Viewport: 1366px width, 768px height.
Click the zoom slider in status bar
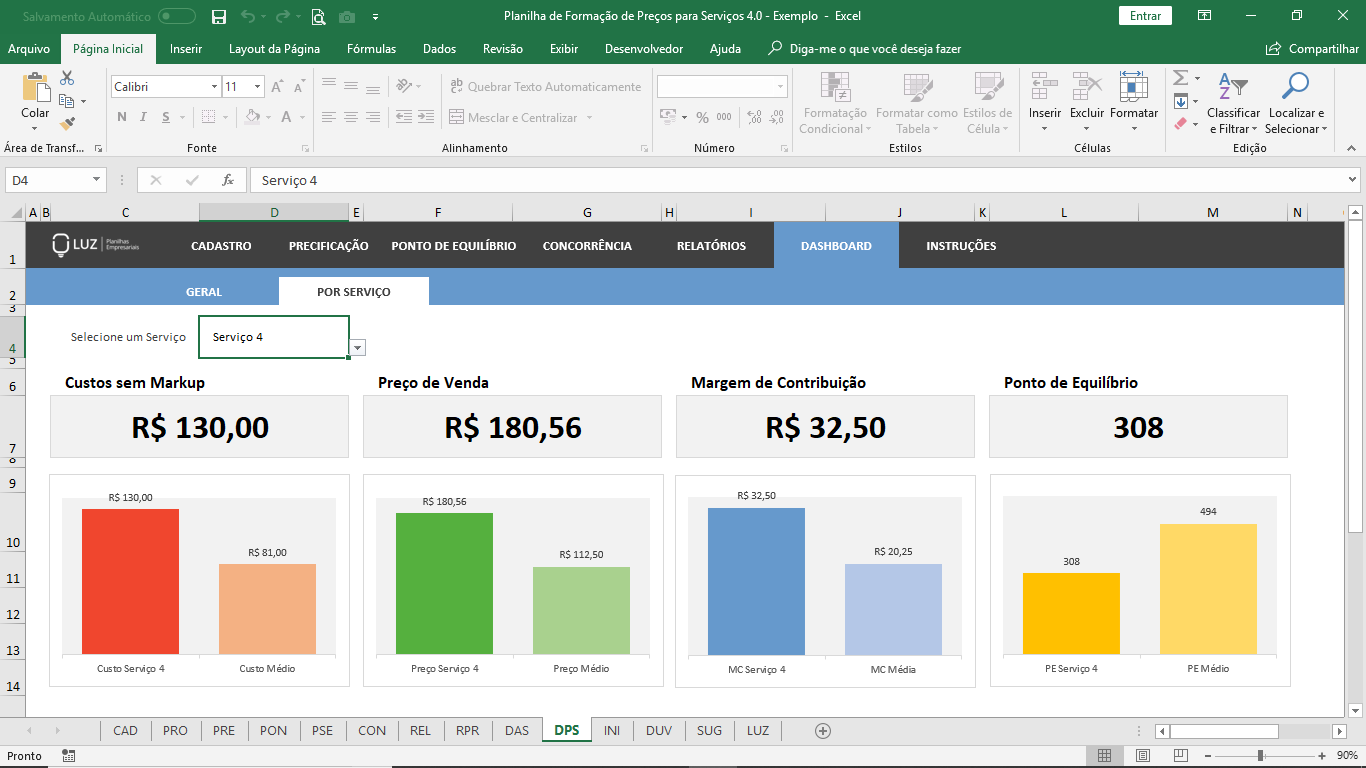click(1260, 755)
